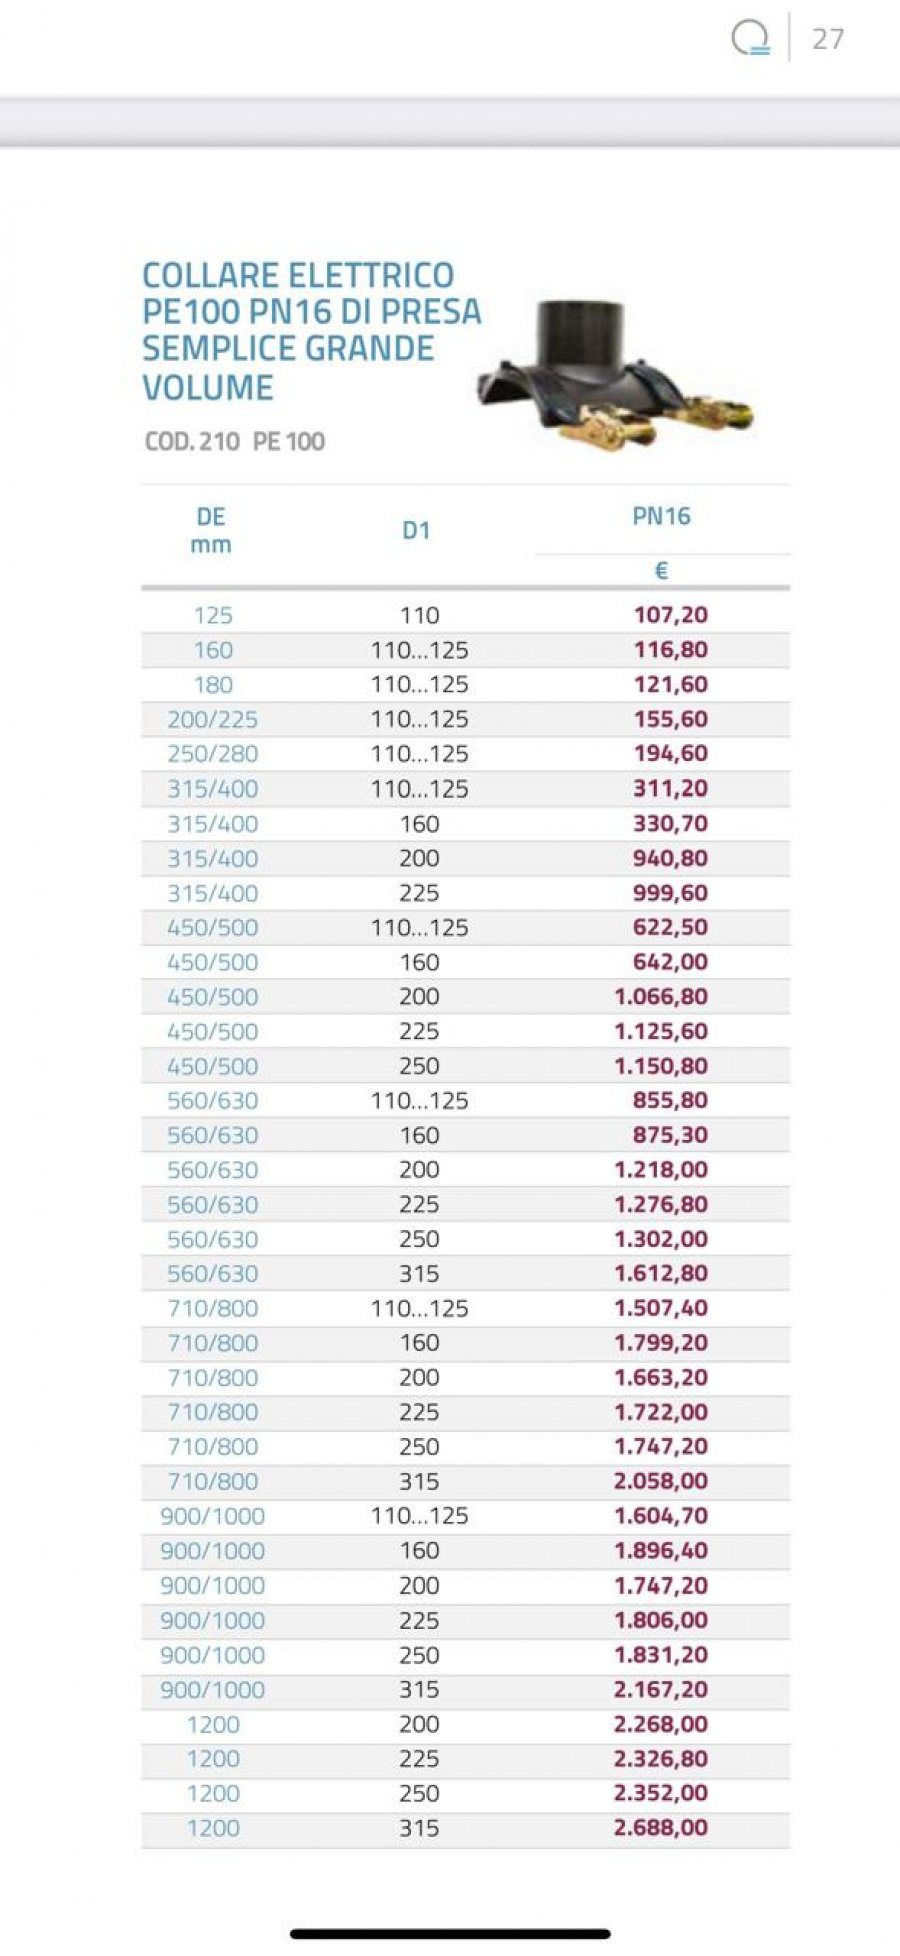The width and height of the screenshot is (900, 1956).
Task: Select the price 999,60
Action: tap(670, 893)
